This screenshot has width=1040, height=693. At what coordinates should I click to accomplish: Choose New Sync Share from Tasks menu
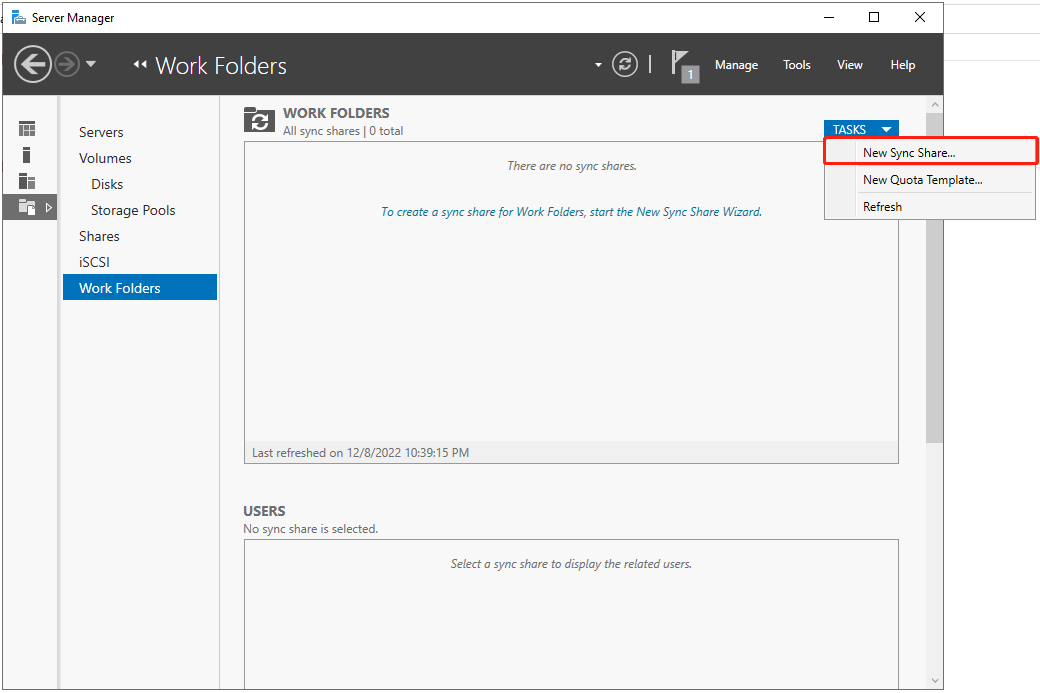pos(930,153)
